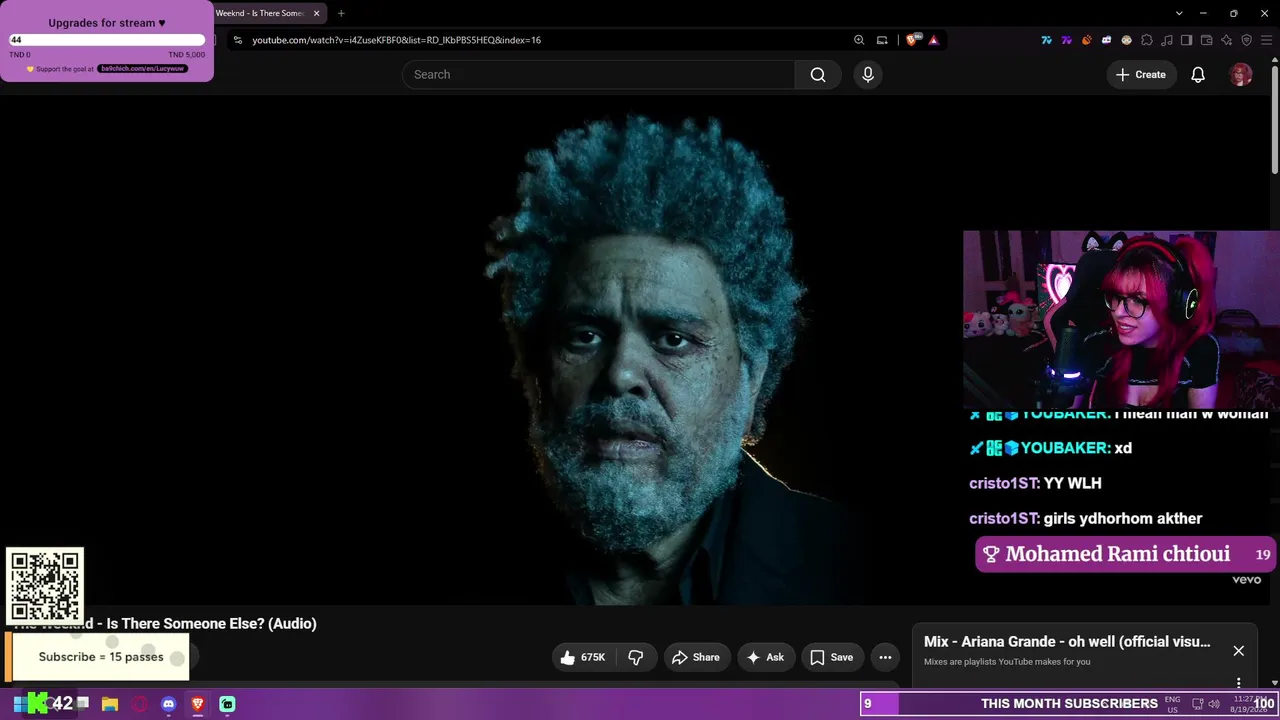Open more actions three-dot menu under video
1280x720 pixels.
885,657
